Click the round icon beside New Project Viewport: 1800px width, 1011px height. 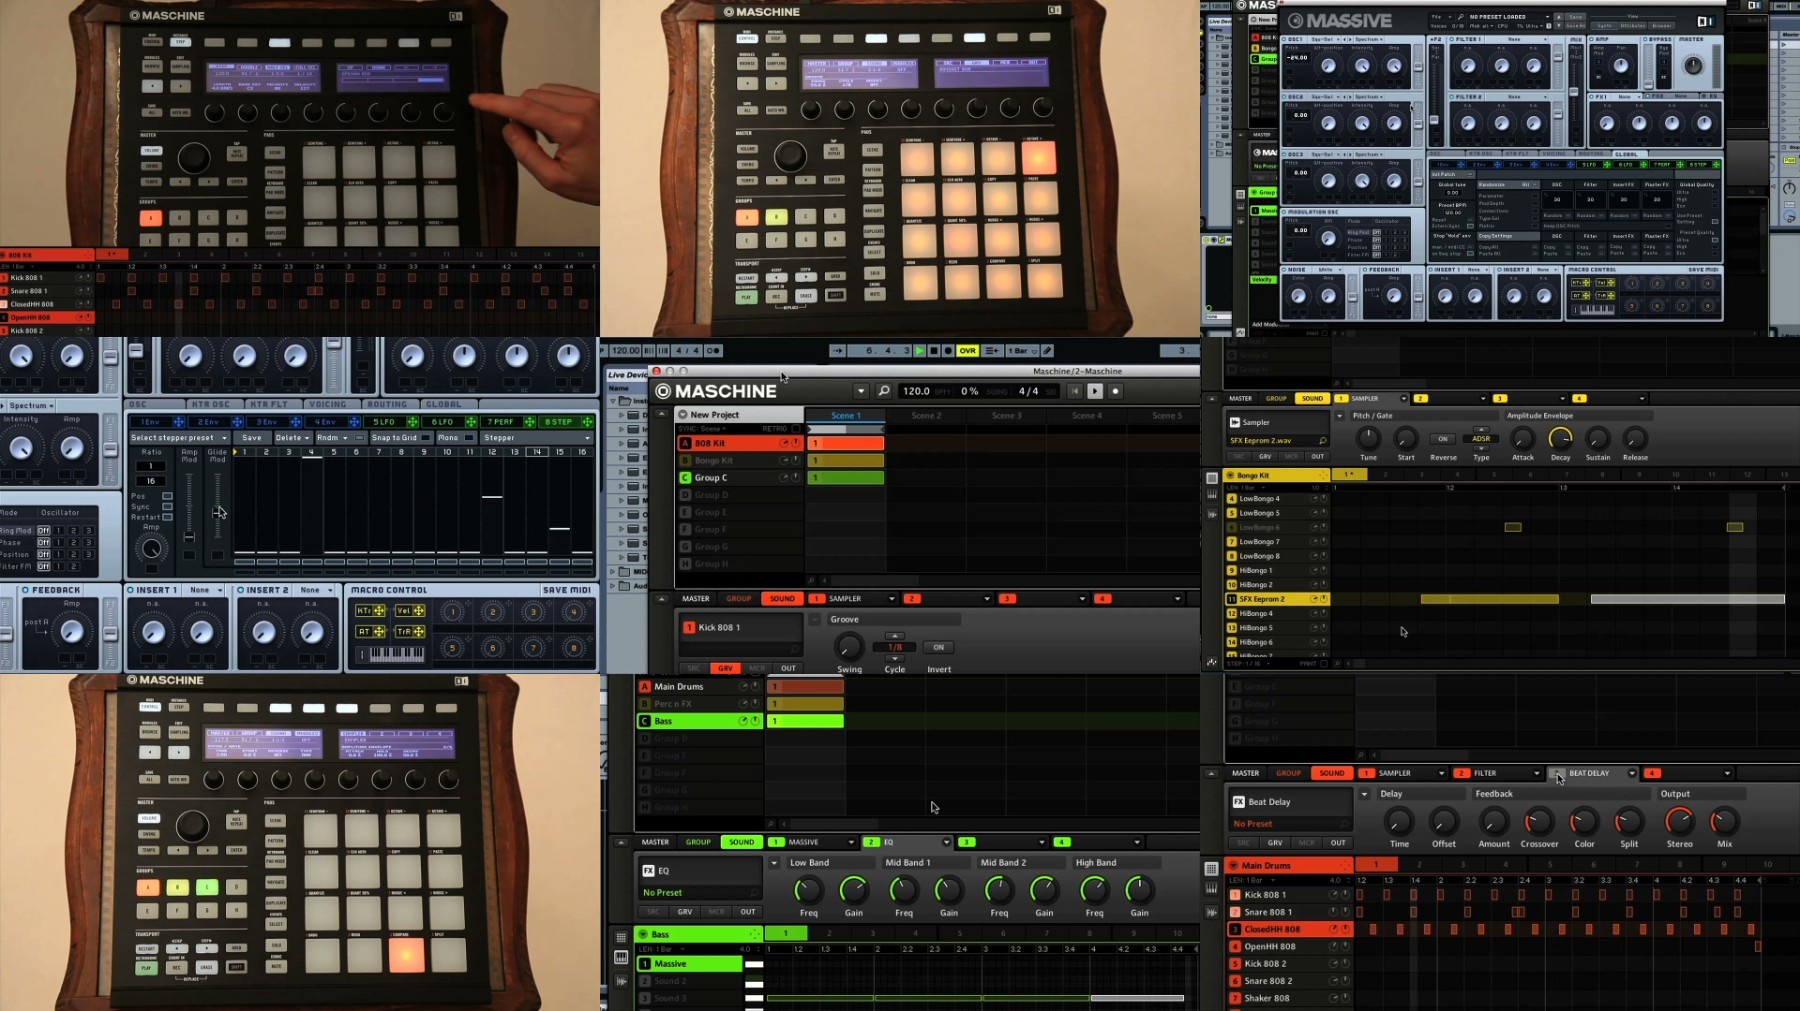pyautogui.click(x=683, y=414)
